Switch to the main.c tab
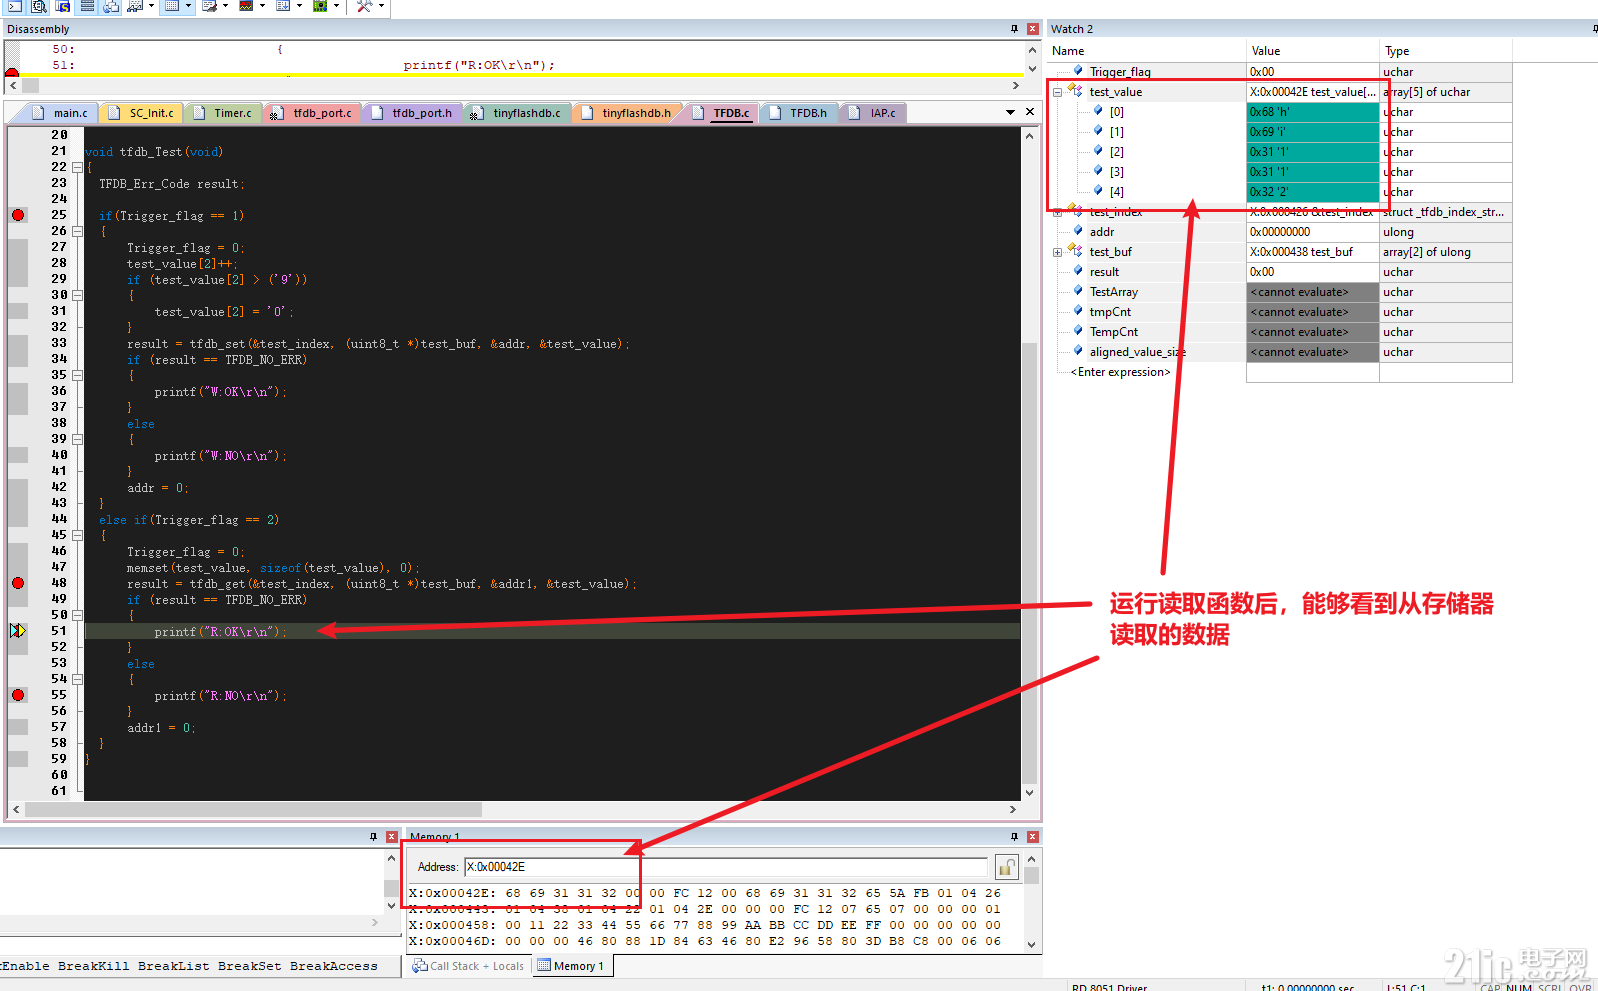 [x=62, y=113]
